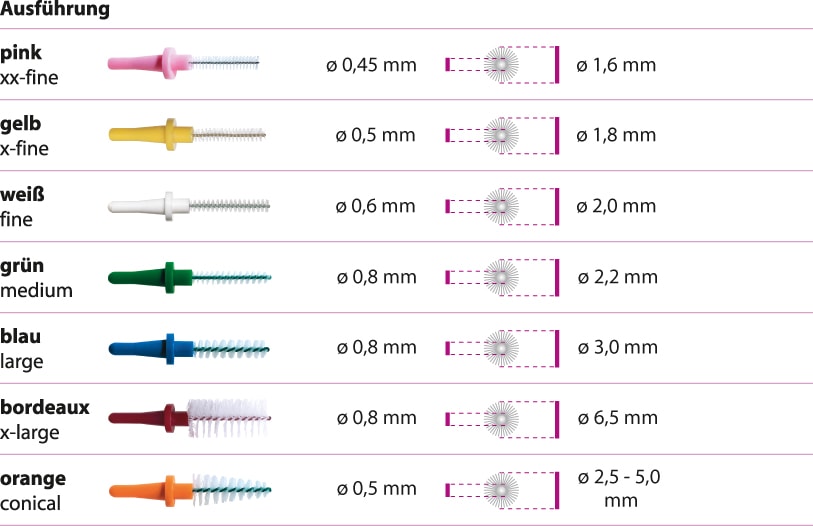Click the pink xx-fine brush image
This screenshot has height=526, width=813.
pyautogui.click(x=184, y=63)
